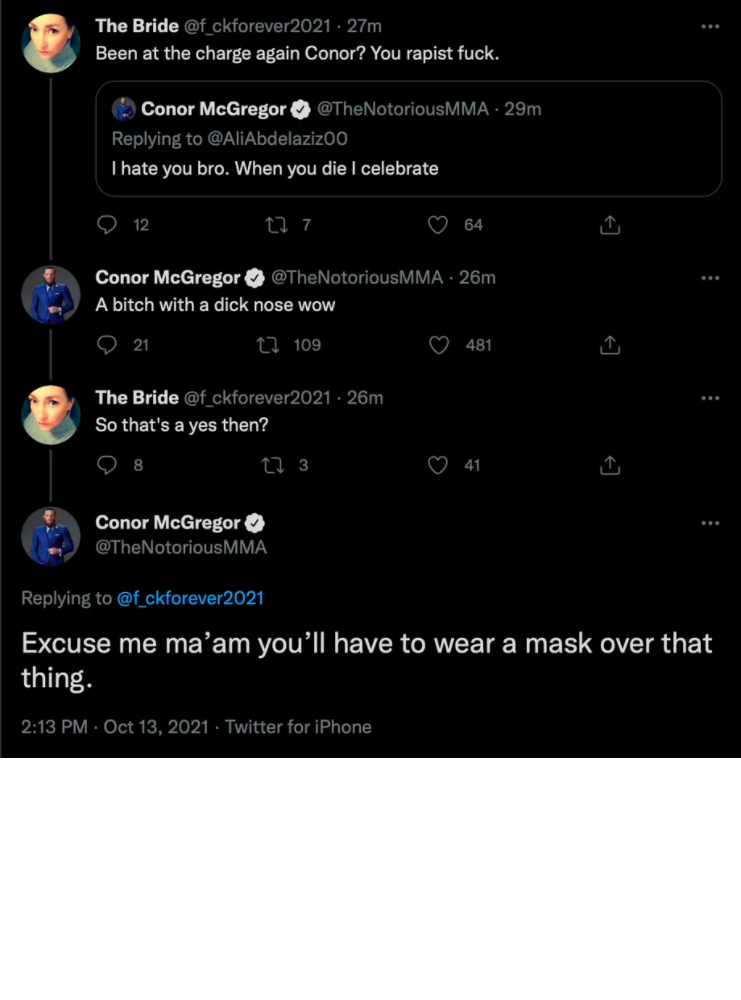Open more options on 26m Conor tweet

coord(710,278)
